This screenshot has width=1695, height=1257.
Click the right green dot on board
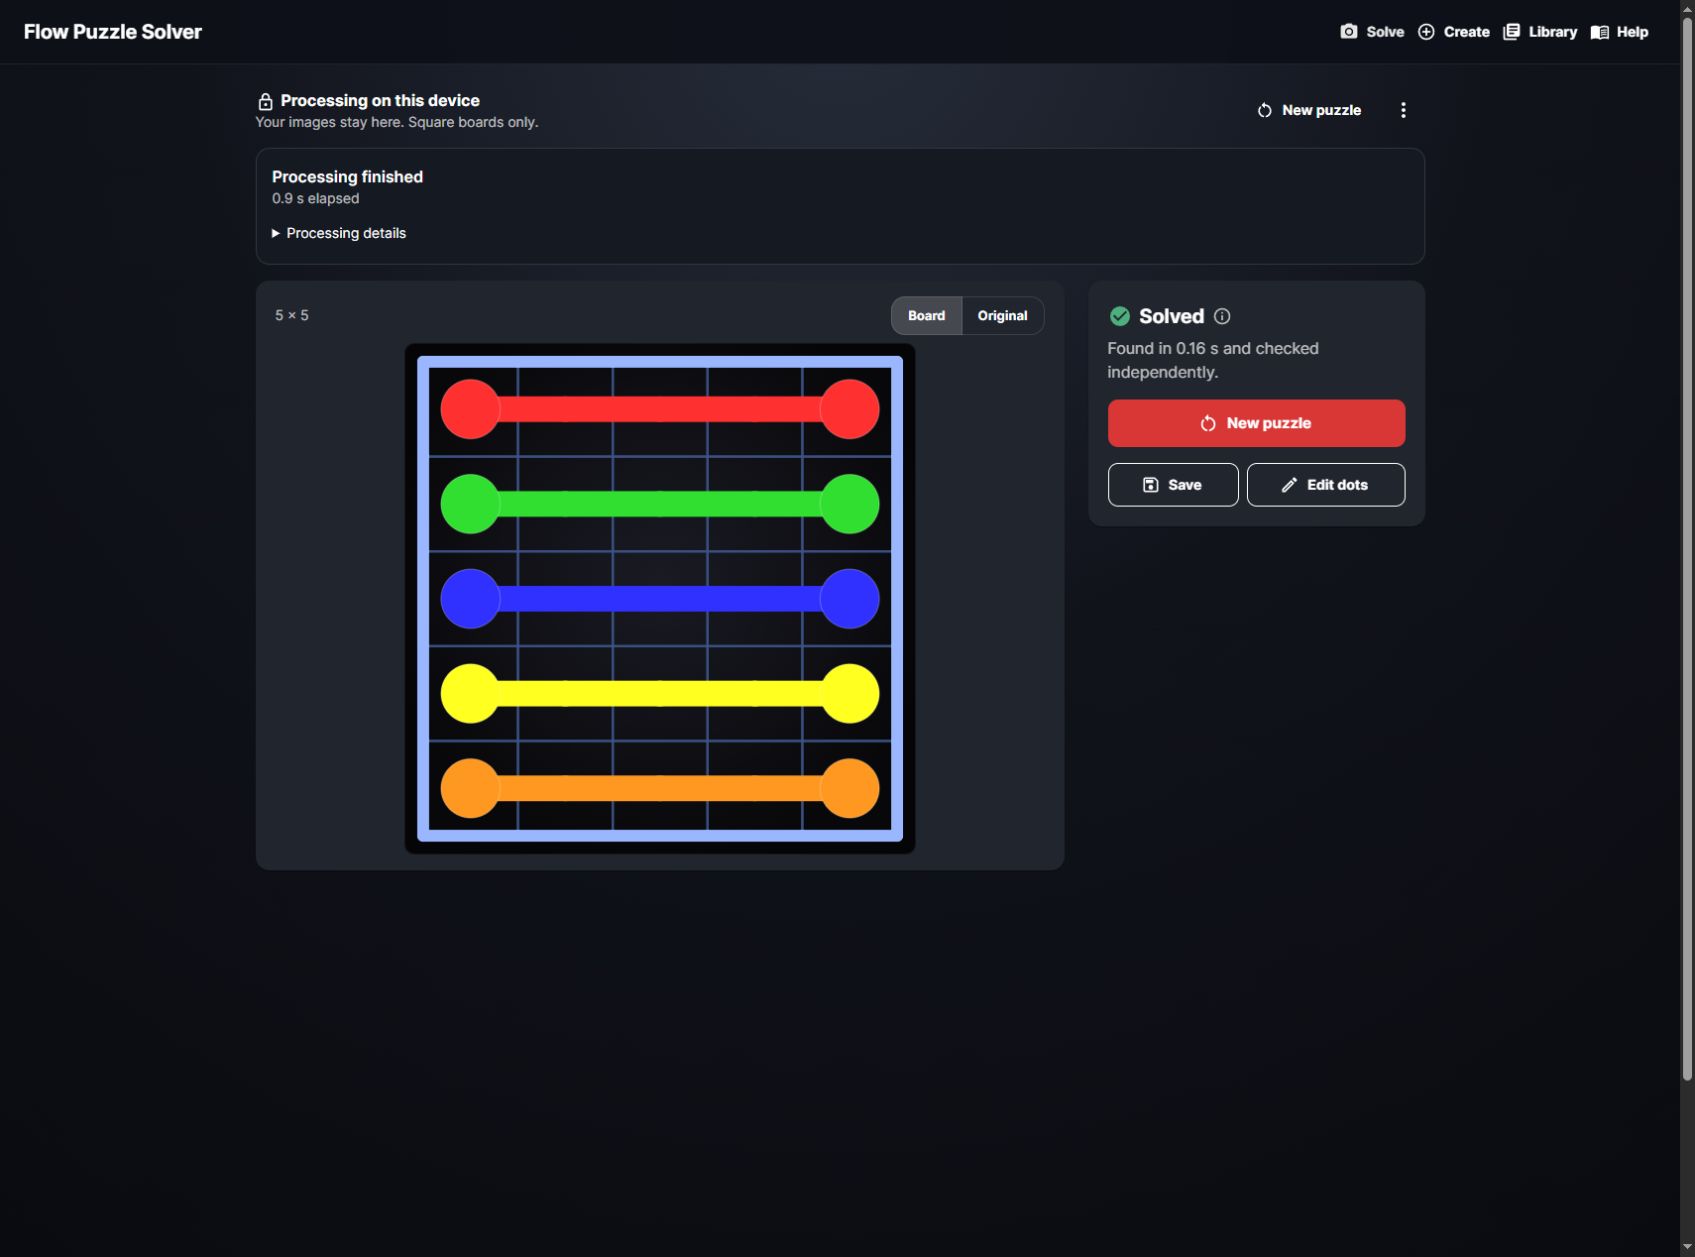[x=850, y=504]
